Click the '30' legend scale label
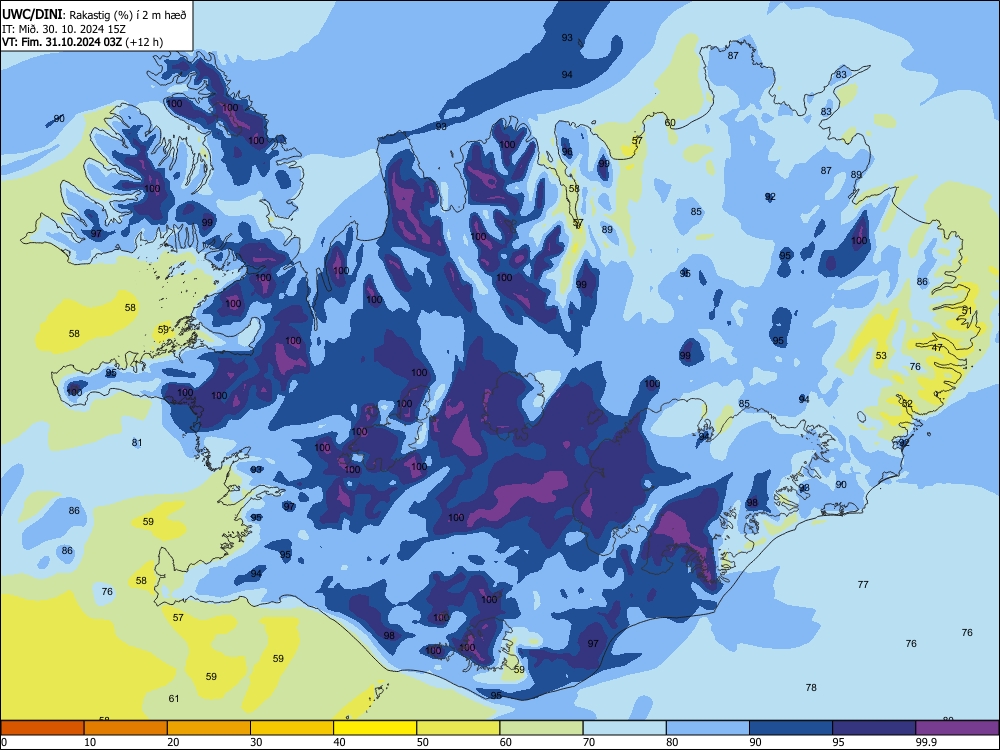This screenshot has width=1000, height=750. [x=256, y=742]
